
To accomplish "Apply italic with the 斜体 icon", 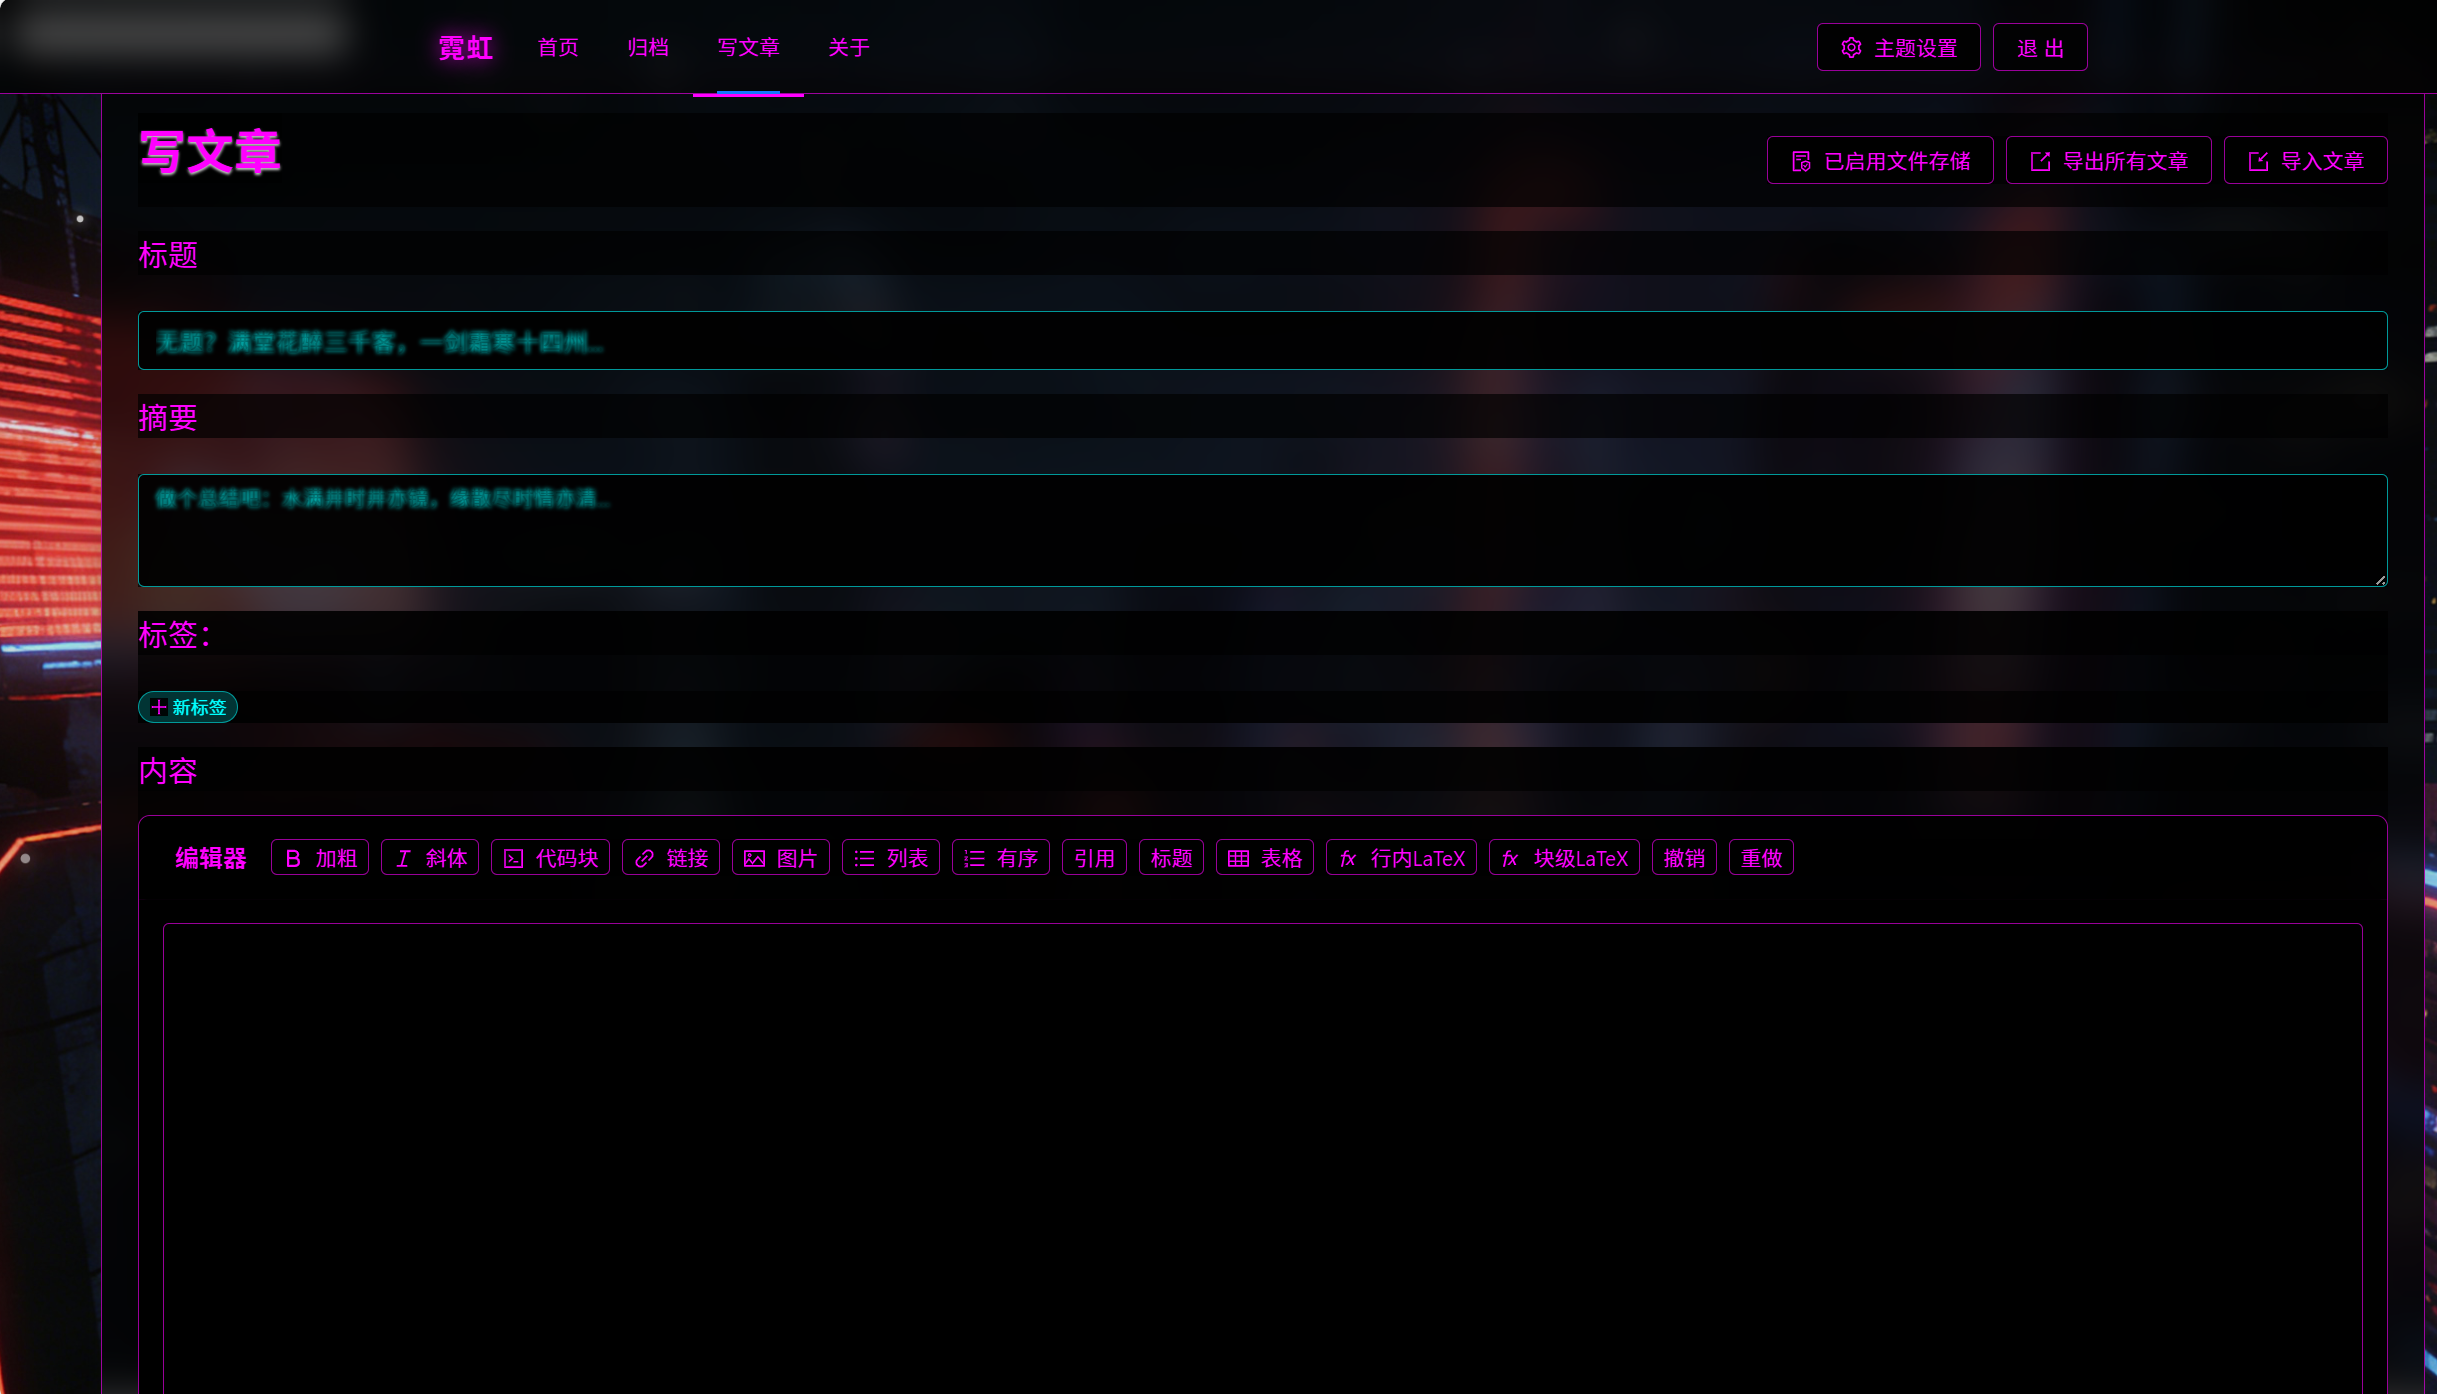I will pyautogui.click(x=403, y=858).
